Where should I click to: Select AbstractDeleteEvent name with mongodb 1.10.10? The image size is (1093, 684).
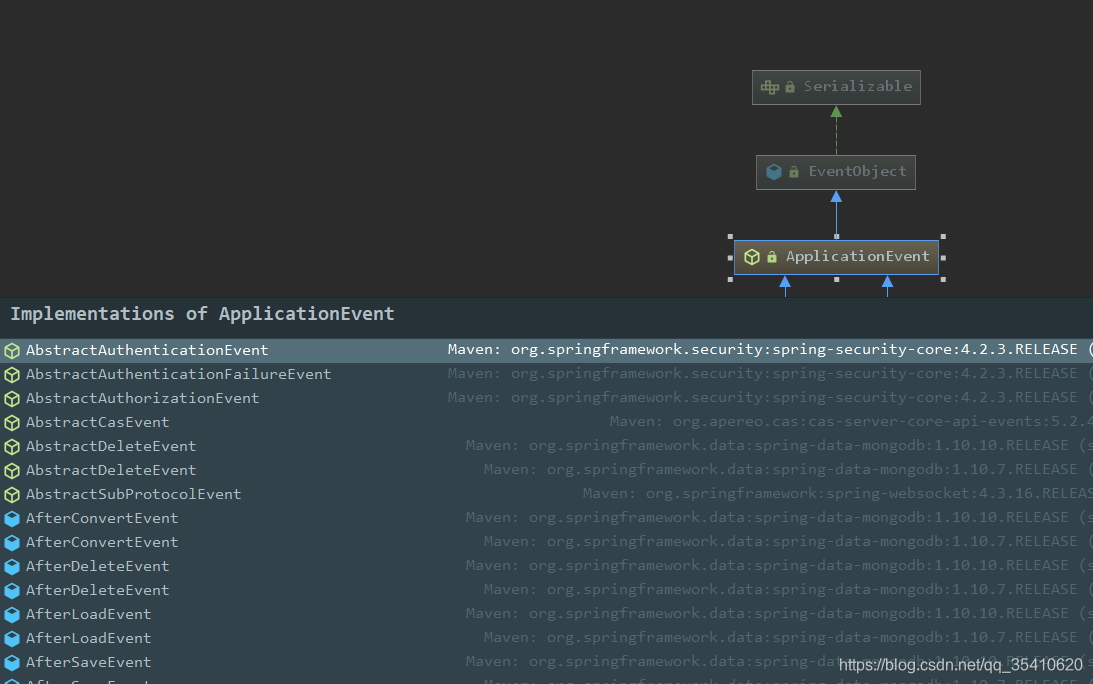tap(111, 446)
